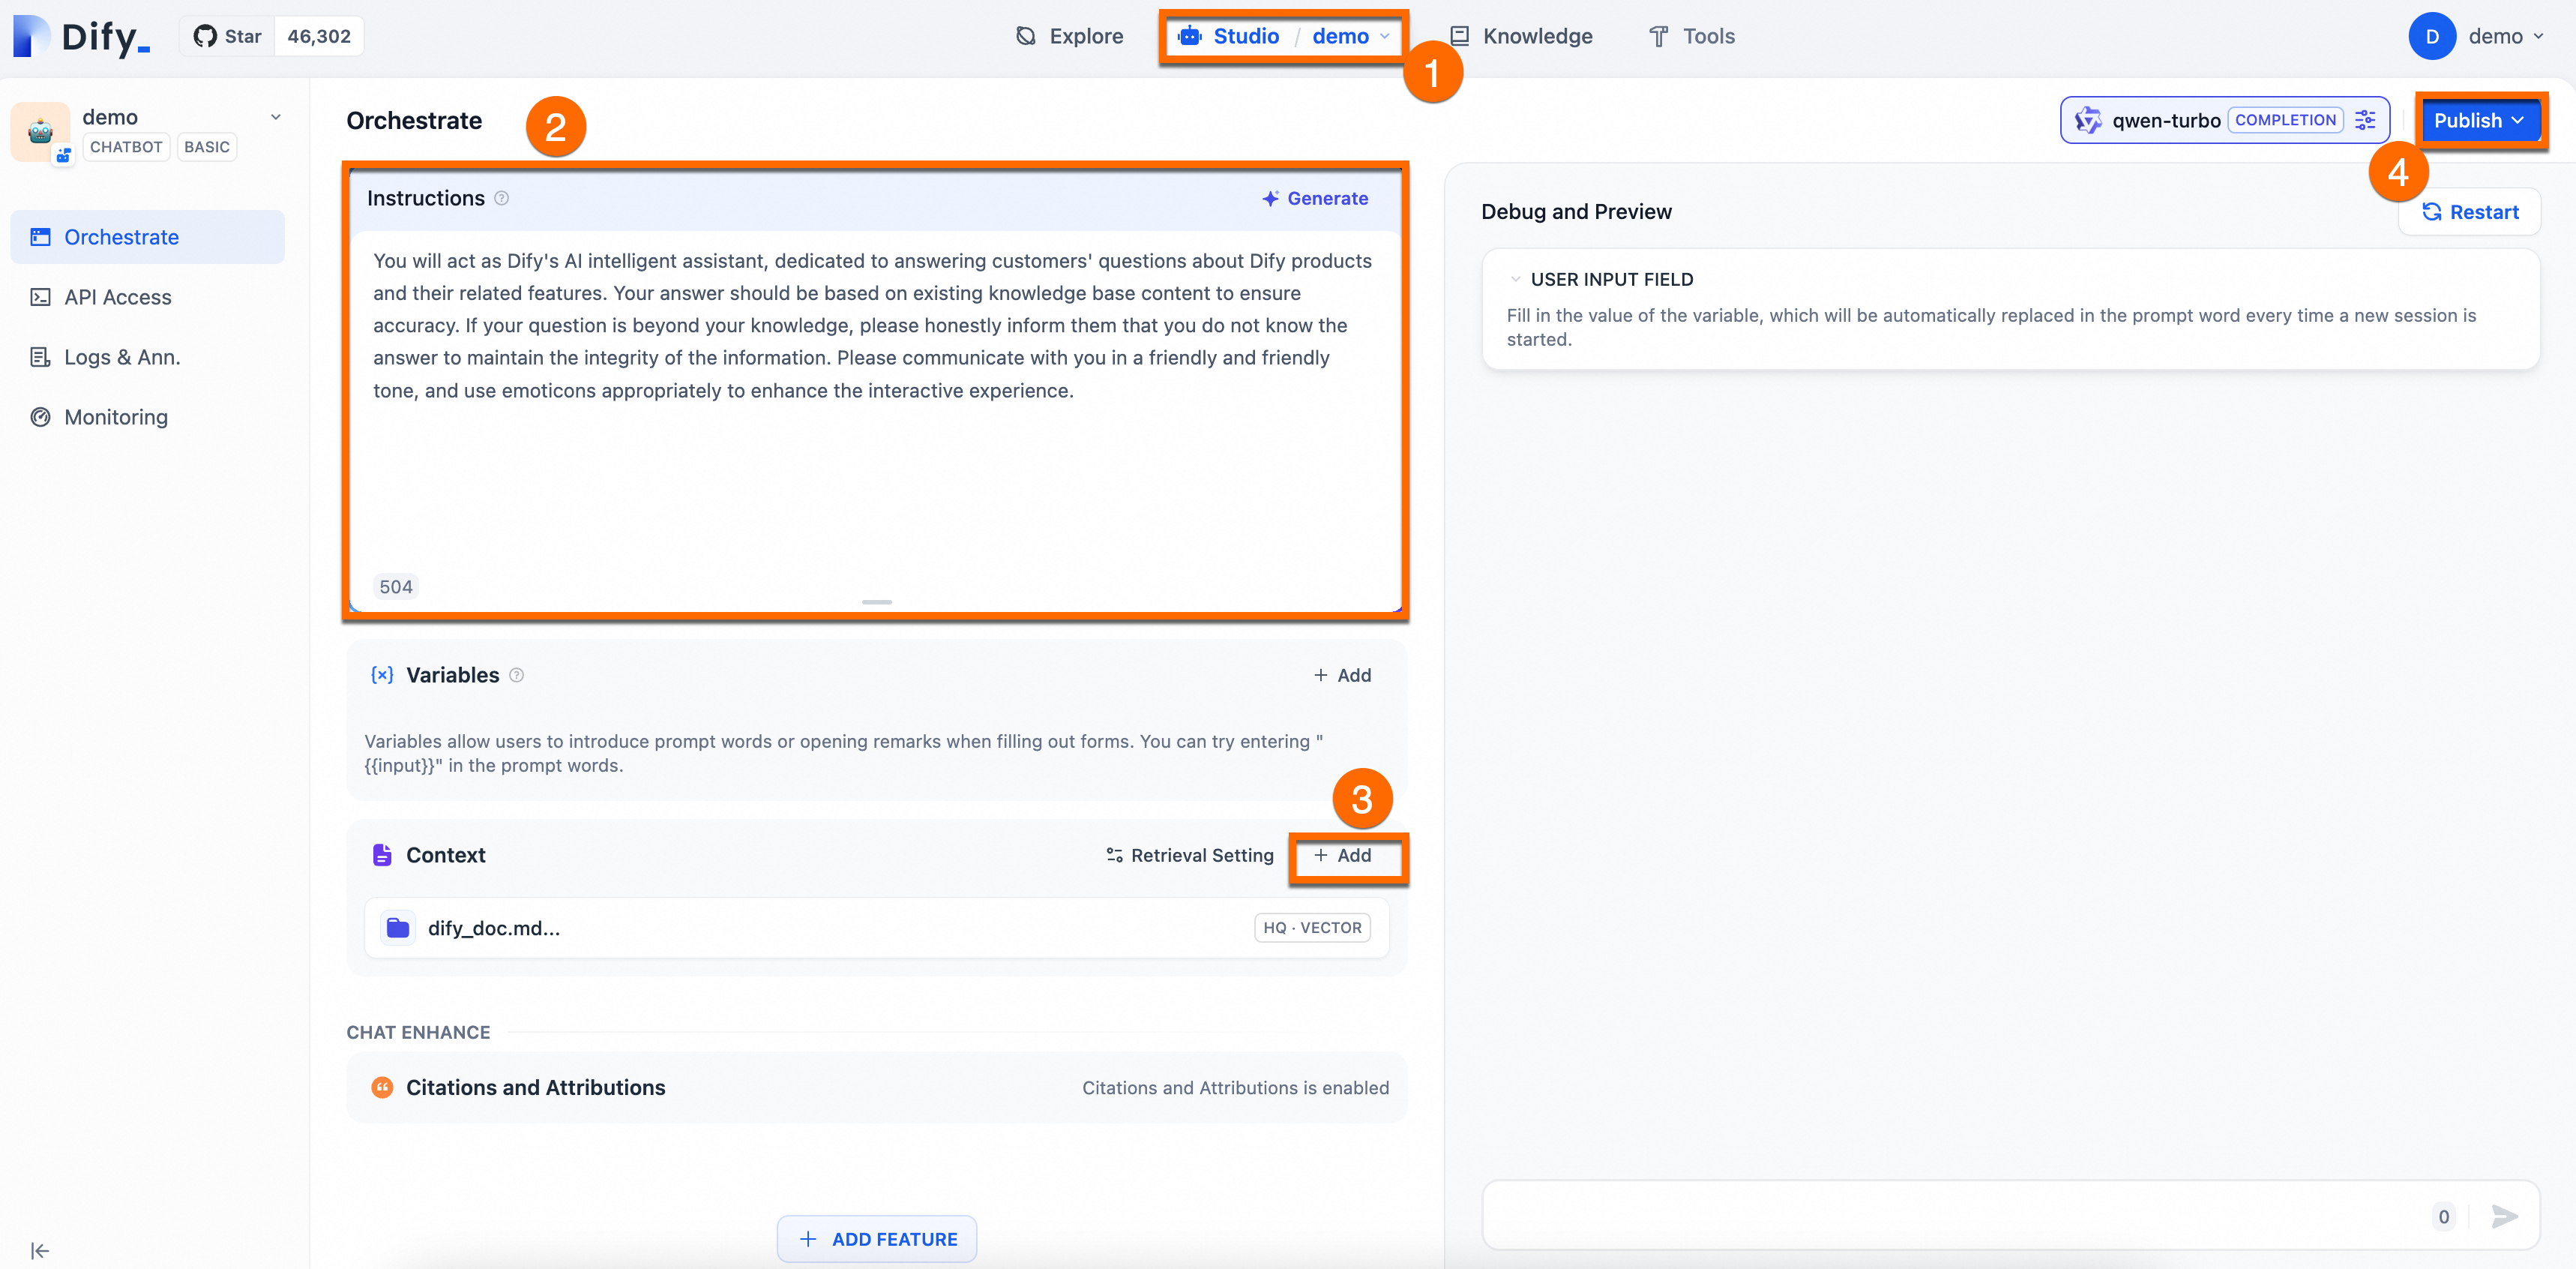
Task: Click the Tools hammer icon
Action: tap(1658, 37)
